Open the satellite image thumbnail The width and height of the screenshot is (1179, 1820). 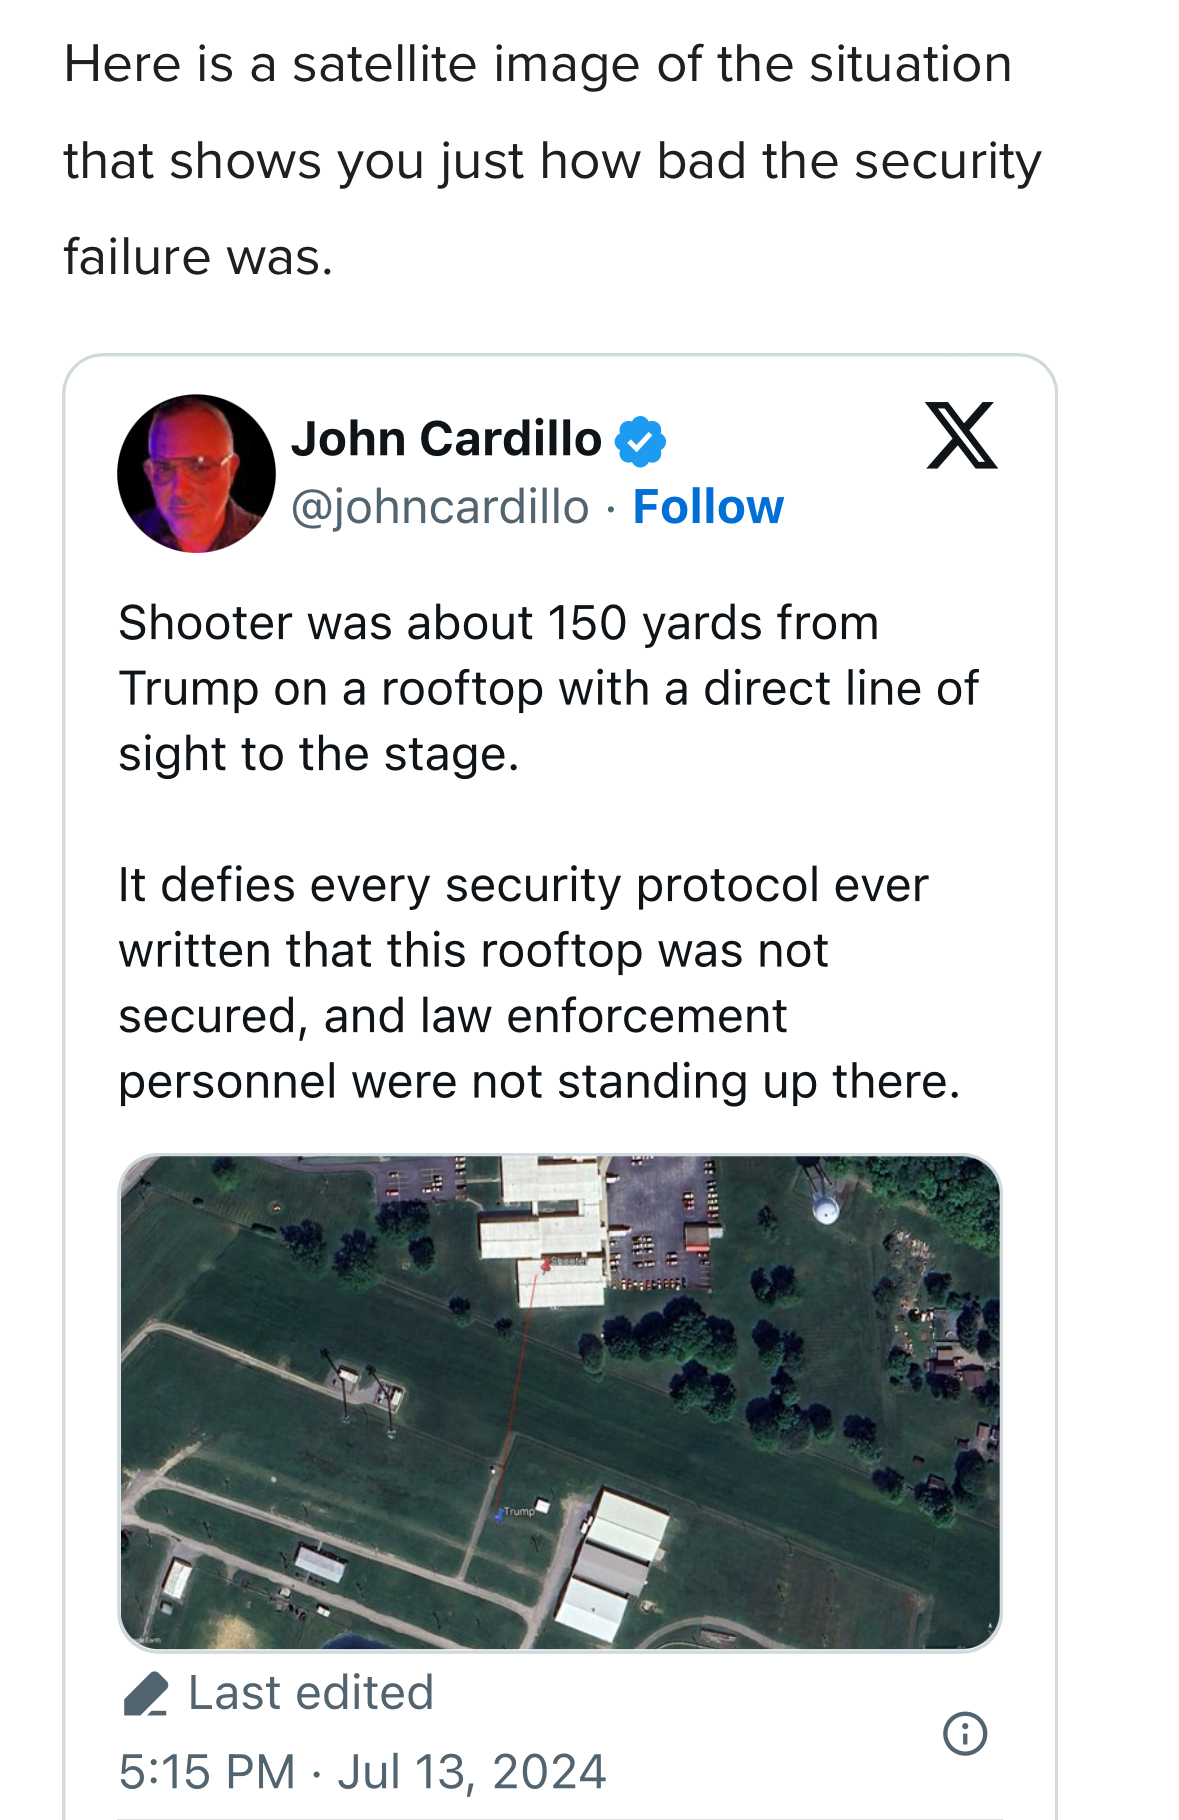pos(560,1402)
